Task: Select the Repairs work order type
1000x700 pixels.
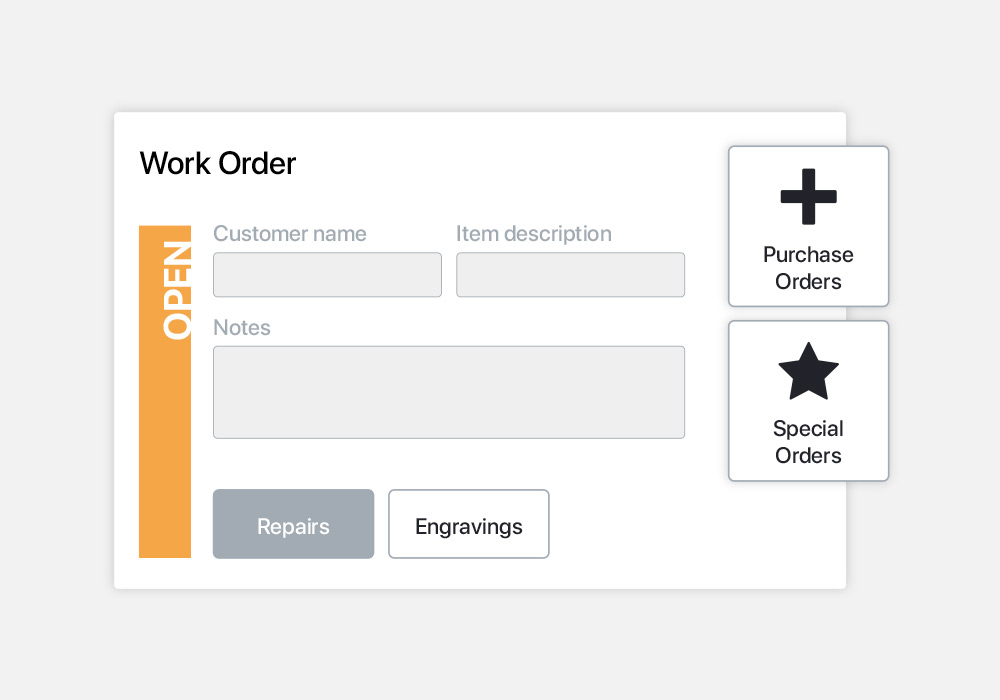Action: 293,524
